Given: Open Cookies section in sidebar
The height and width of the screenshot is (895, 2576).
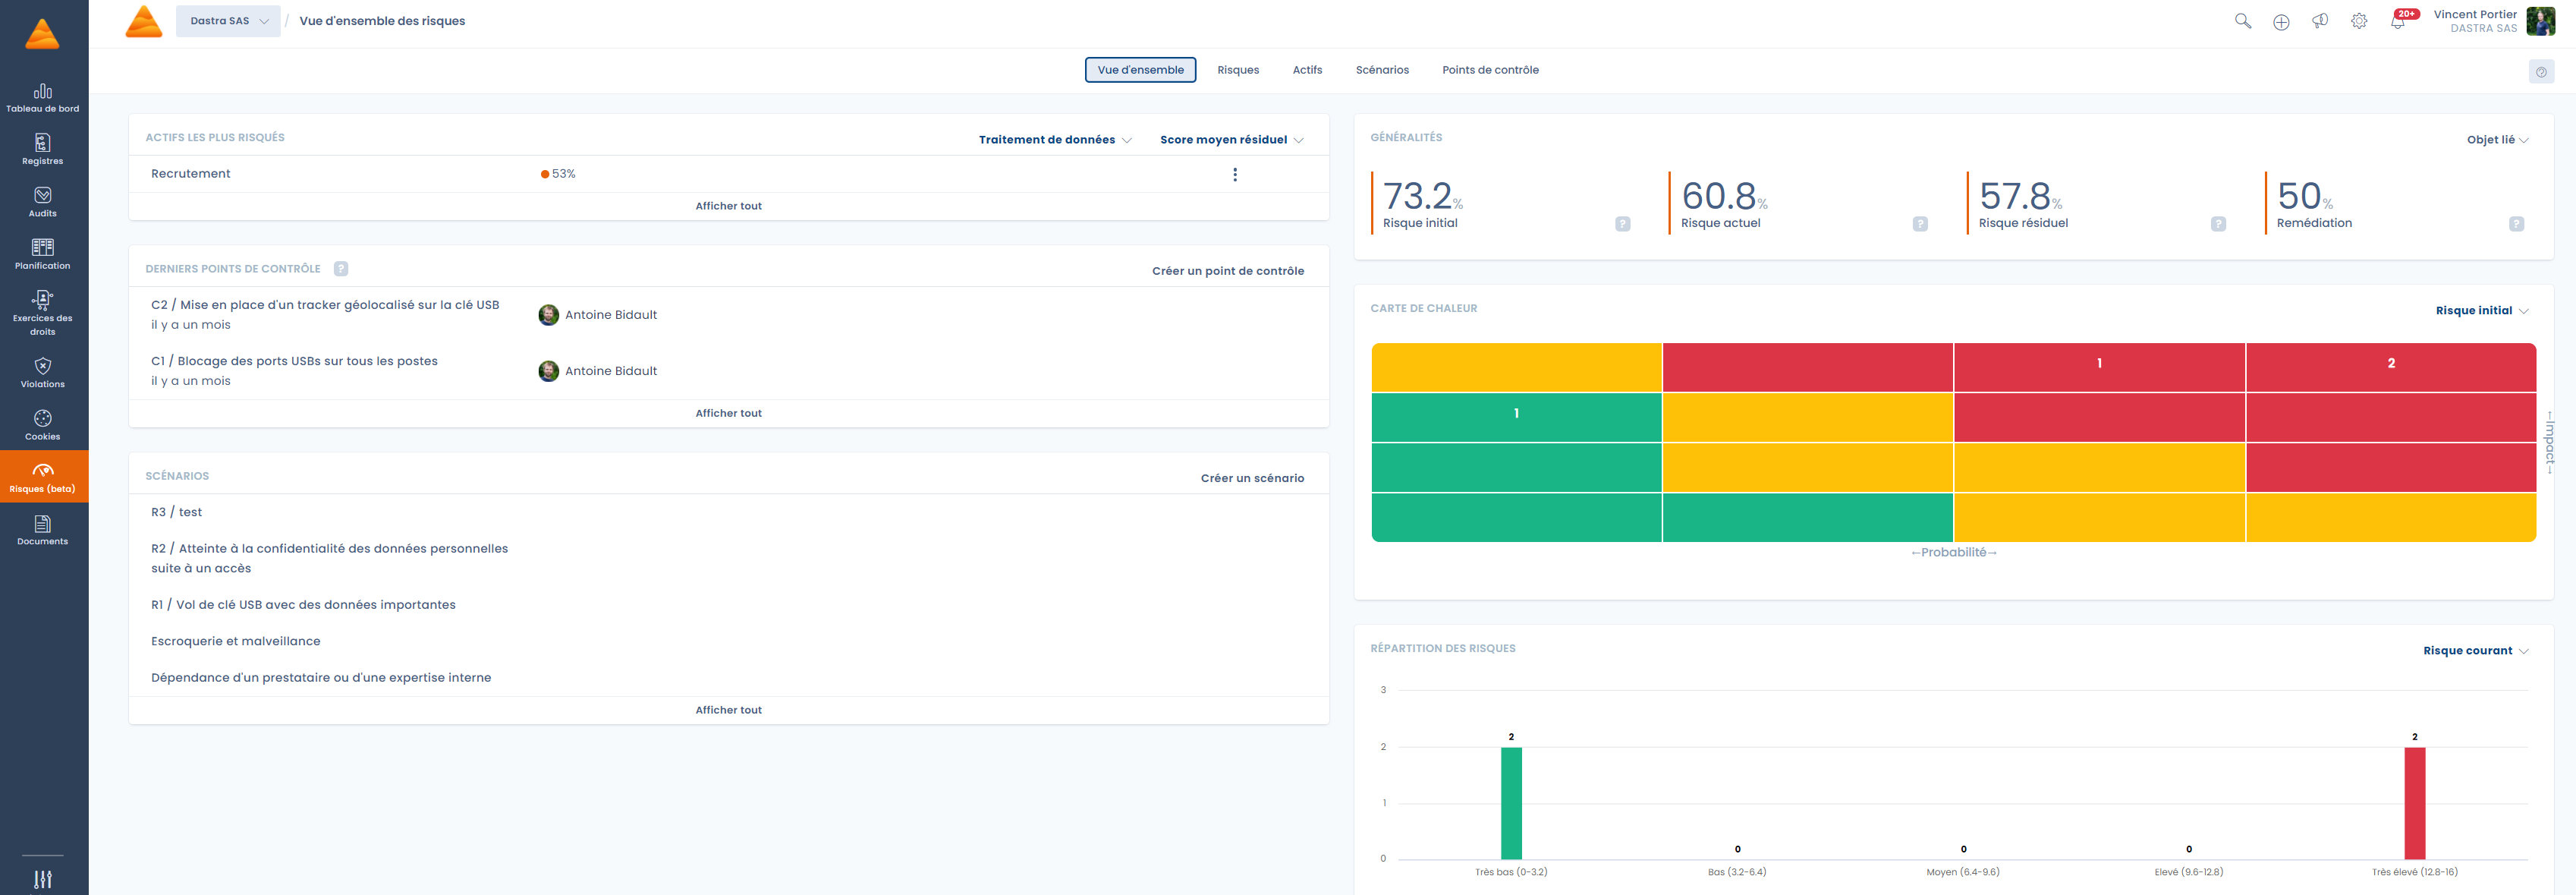Looking at the screenshot, I should (x=43, y=424).
